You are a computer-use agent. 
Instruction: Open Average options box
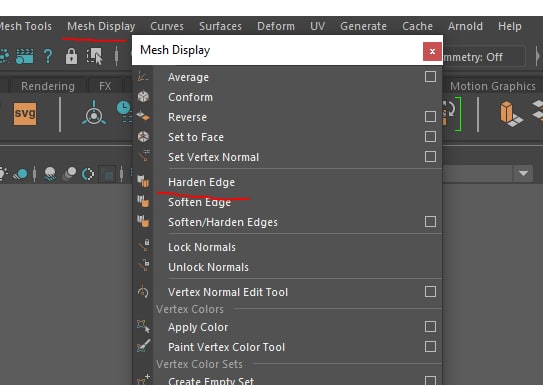430,77
